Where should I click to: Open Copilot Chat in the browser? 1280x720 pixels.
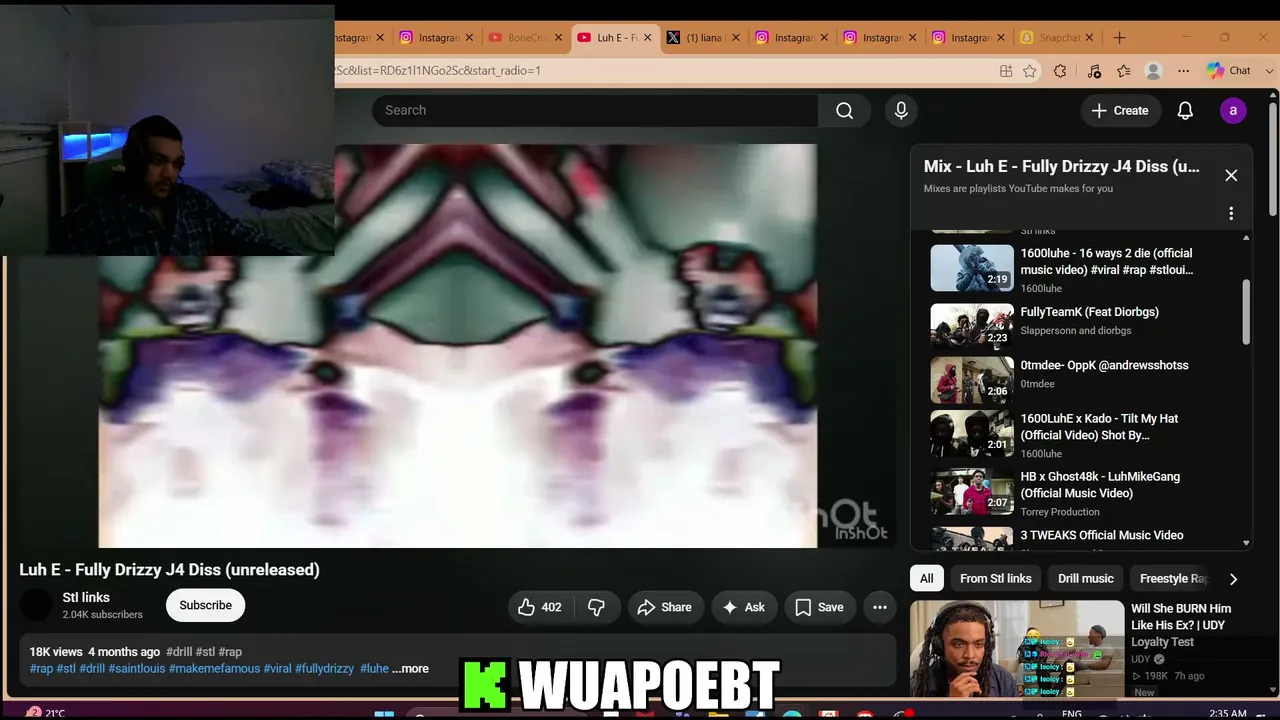[x=1229, y=71]
